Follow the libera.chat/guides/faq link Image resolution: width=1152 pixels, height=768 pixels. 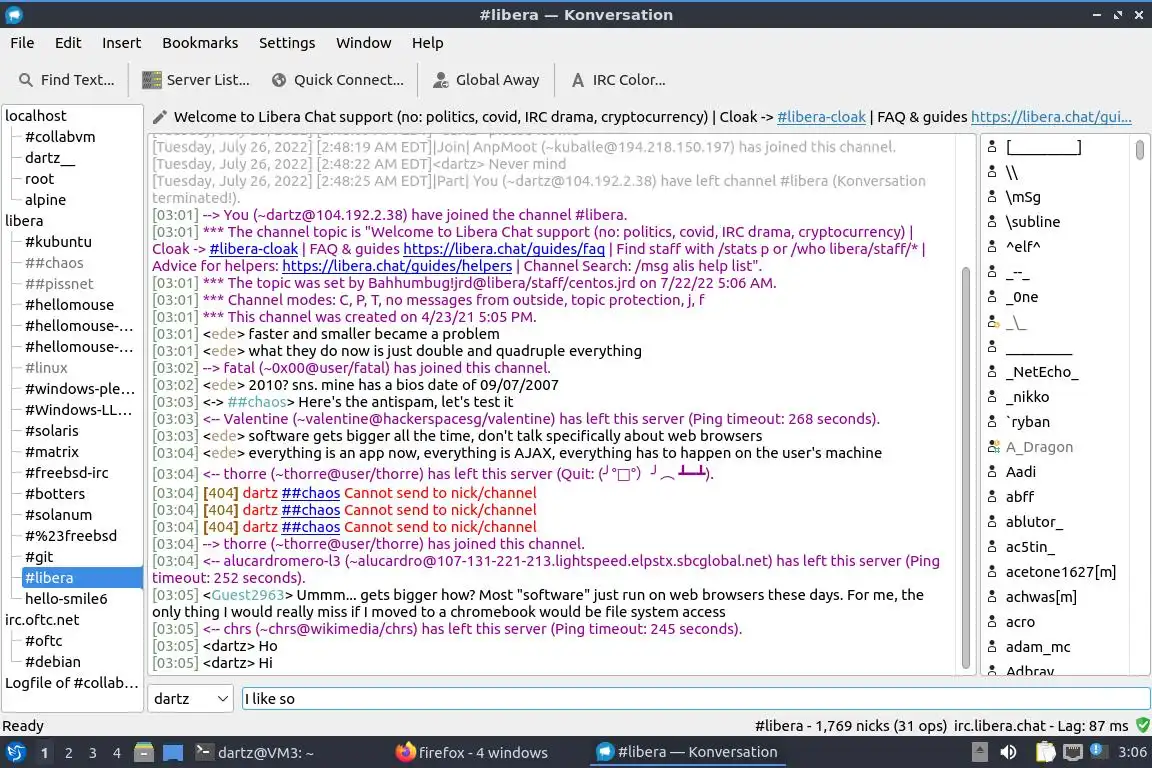(504, 249)
